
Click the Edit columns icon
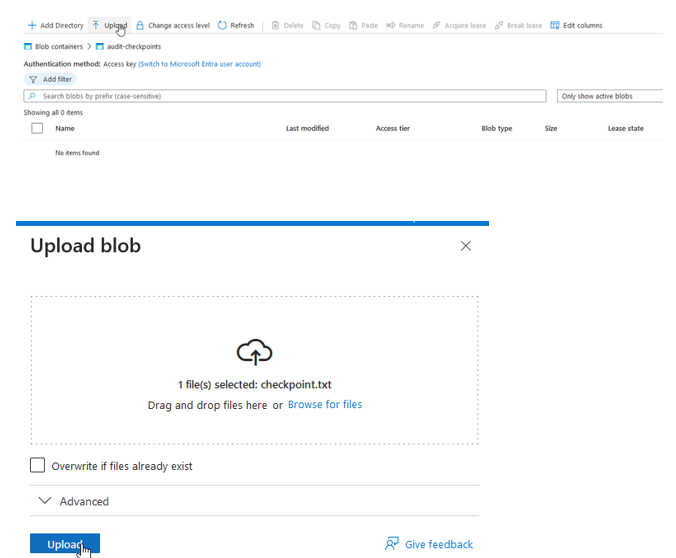coord(555,25)
